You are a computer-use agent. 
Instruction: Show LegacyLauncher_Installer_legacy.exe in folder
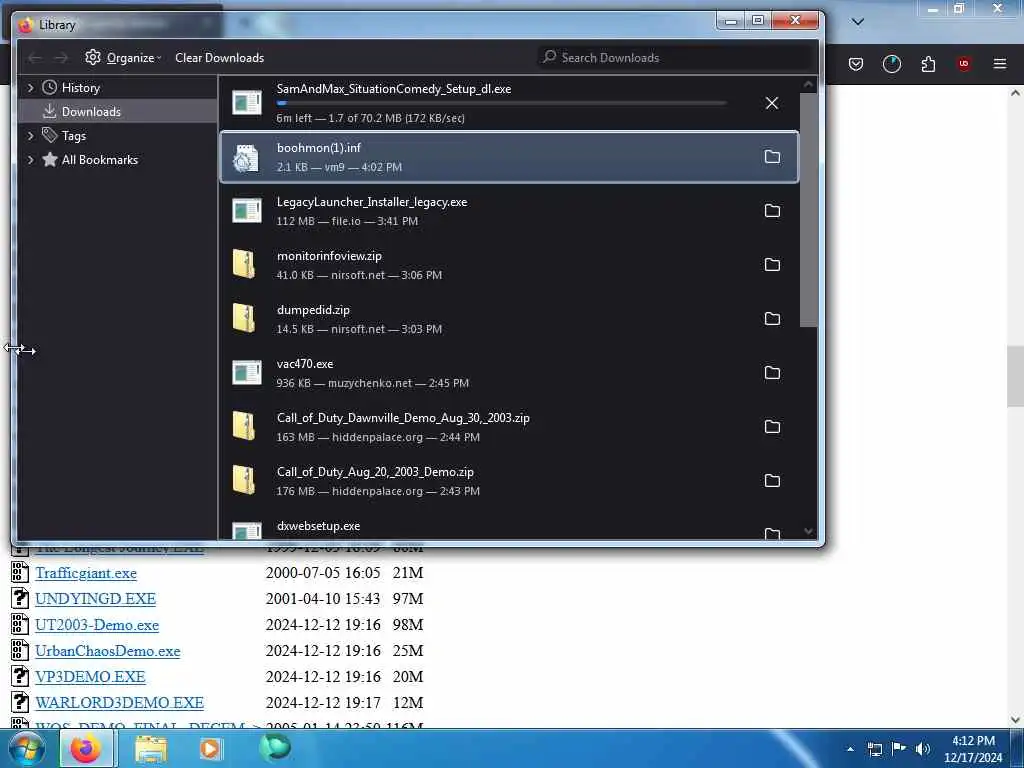(x=772, y=210)
